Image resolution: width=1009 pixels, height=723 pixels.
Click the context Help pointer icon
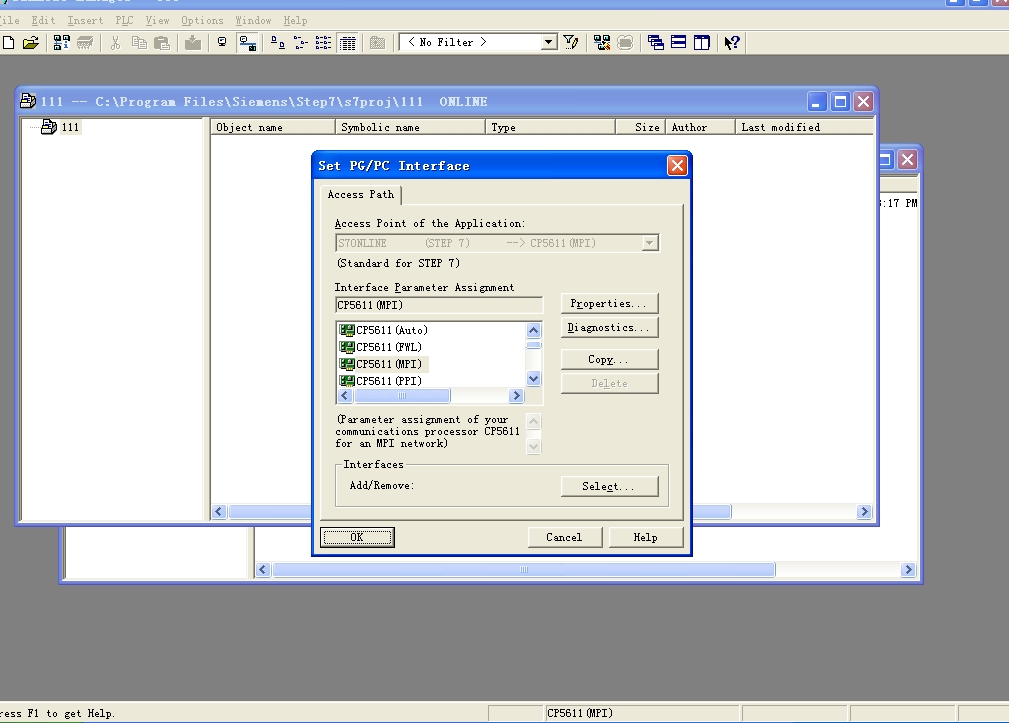(x=732, y=42)
